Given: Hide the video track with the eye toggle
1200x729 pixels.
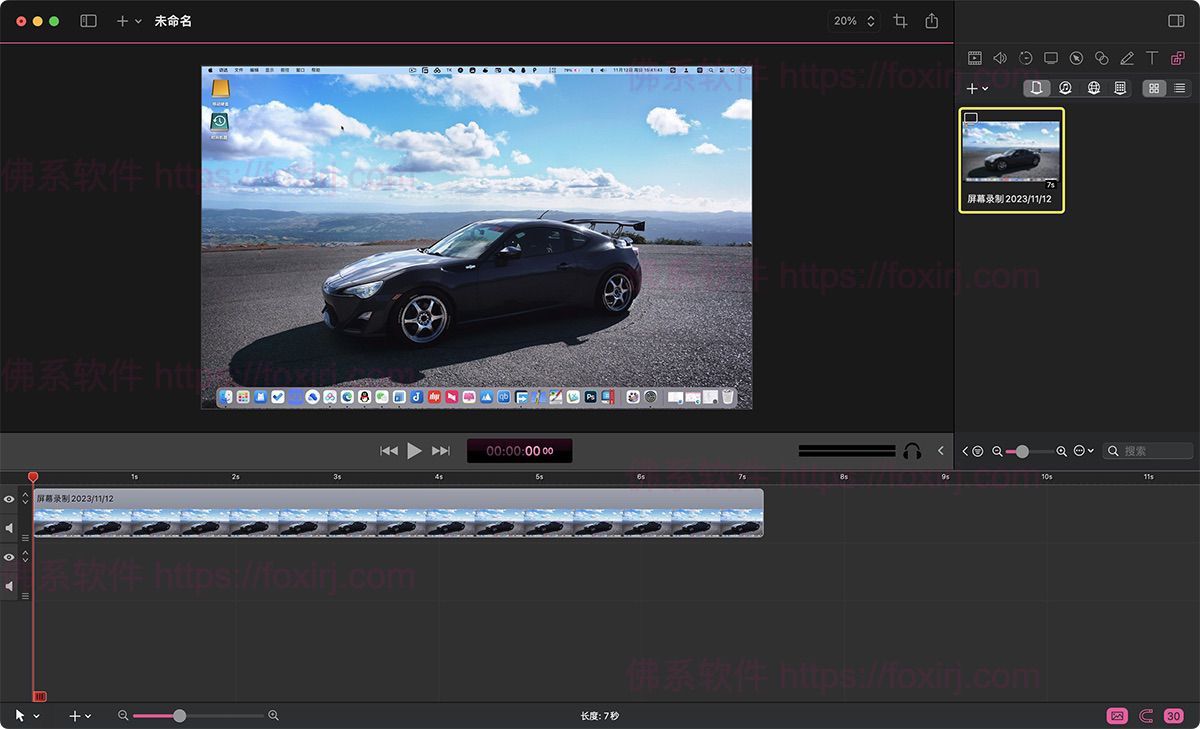Looking at the screenshot, I should [x=9, y=499].
